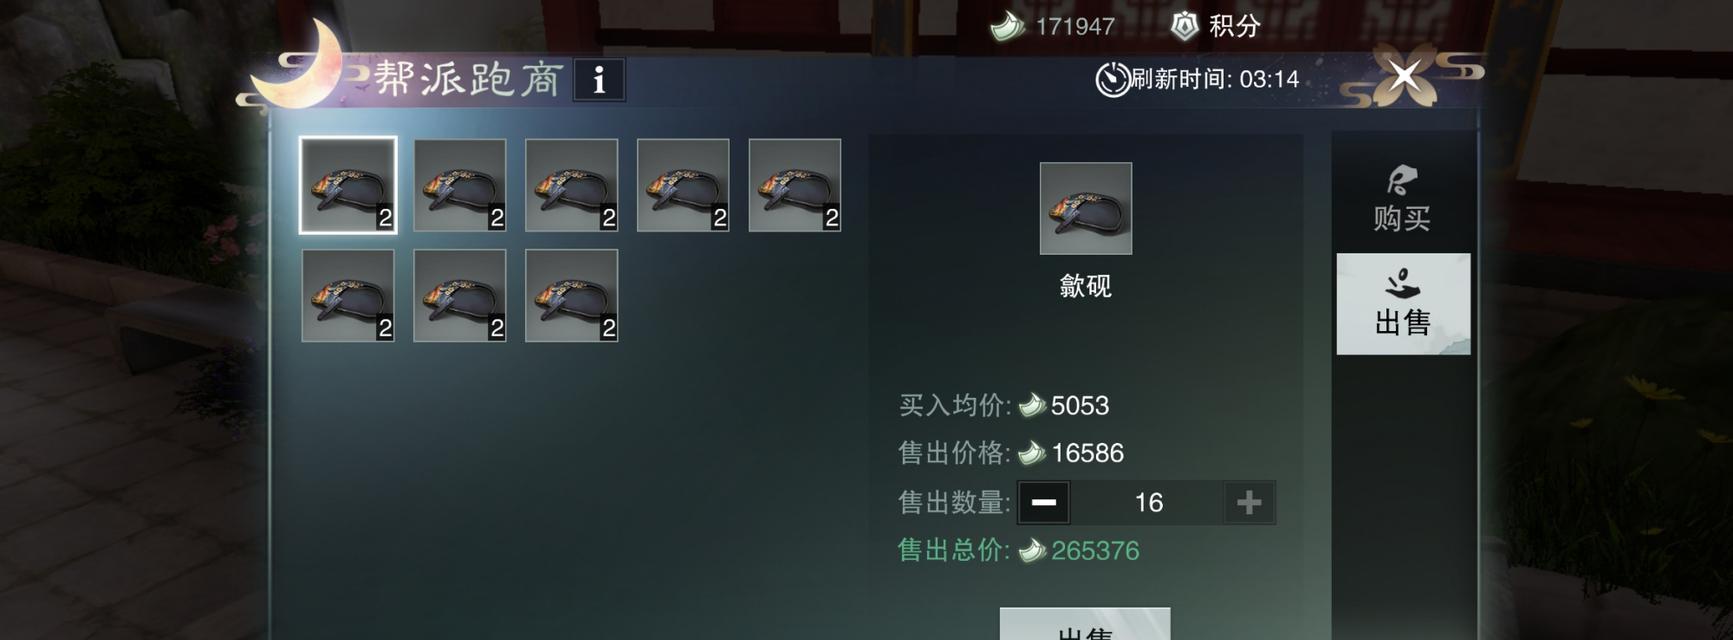This screenshot has height=640, width=1733.
Task: Click the silver currency icon showing 171947
Action: (1007, 26)
